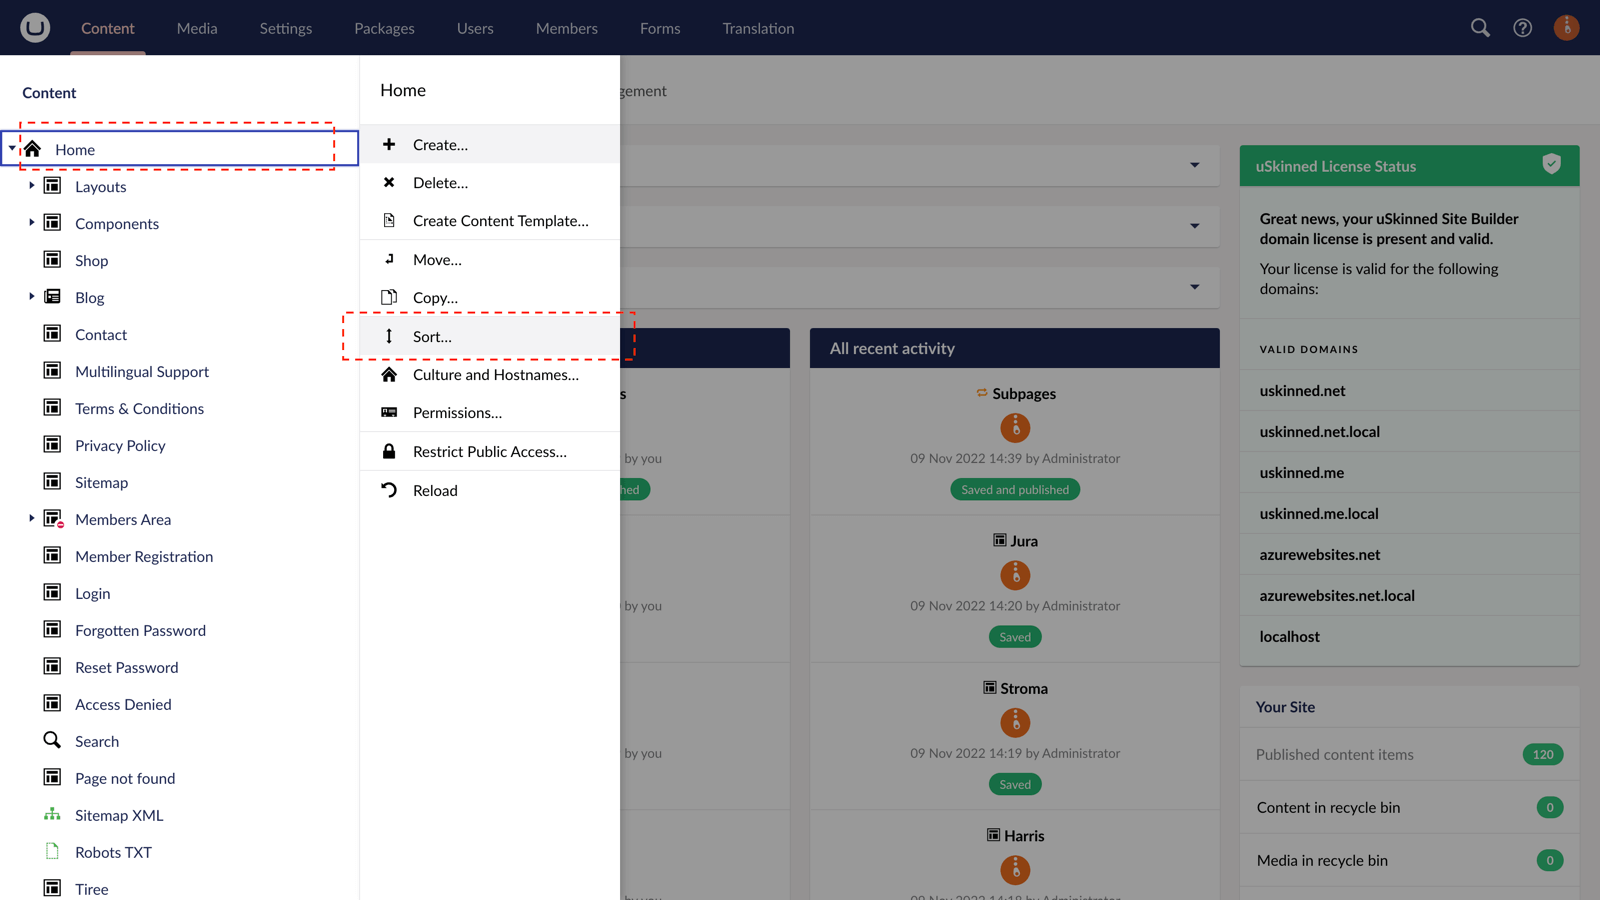This screenshot has height=900, width=1600.
Task: Open the global search magnifier icon
Action: pos(1479,28)
